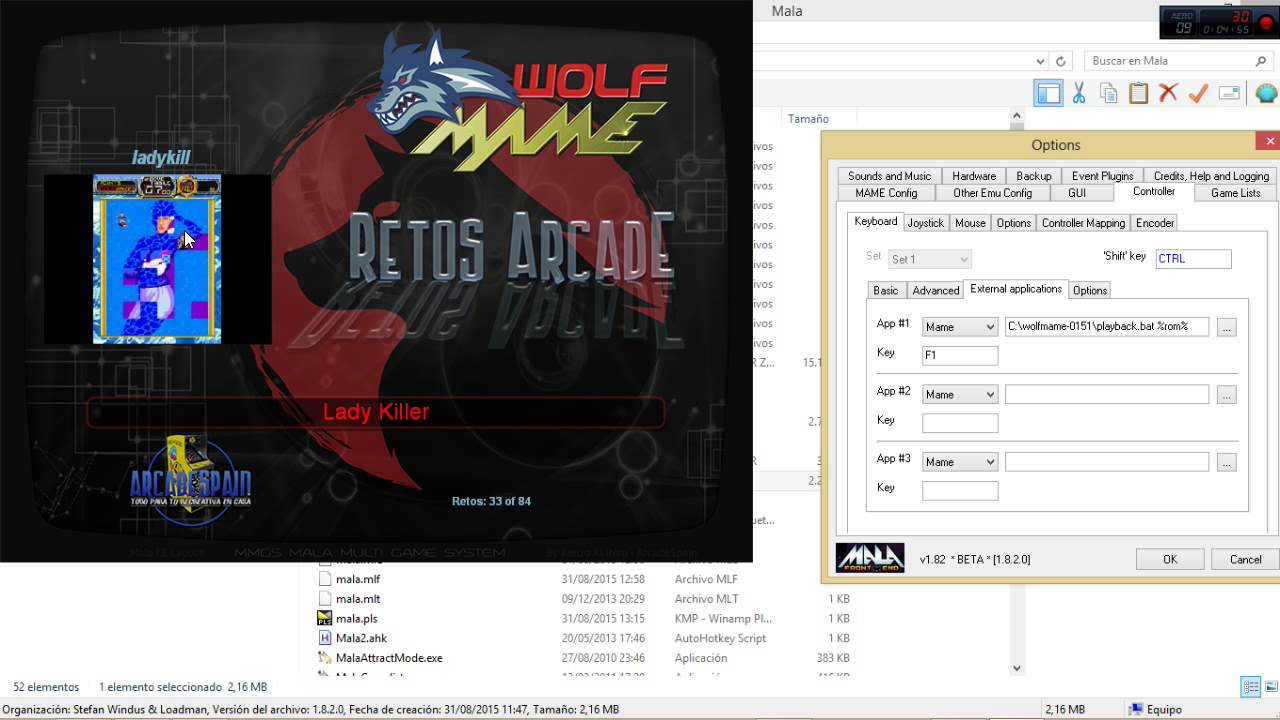Click the magnifier icon in search box
1280x720 pixels.
click(1261, 61)
